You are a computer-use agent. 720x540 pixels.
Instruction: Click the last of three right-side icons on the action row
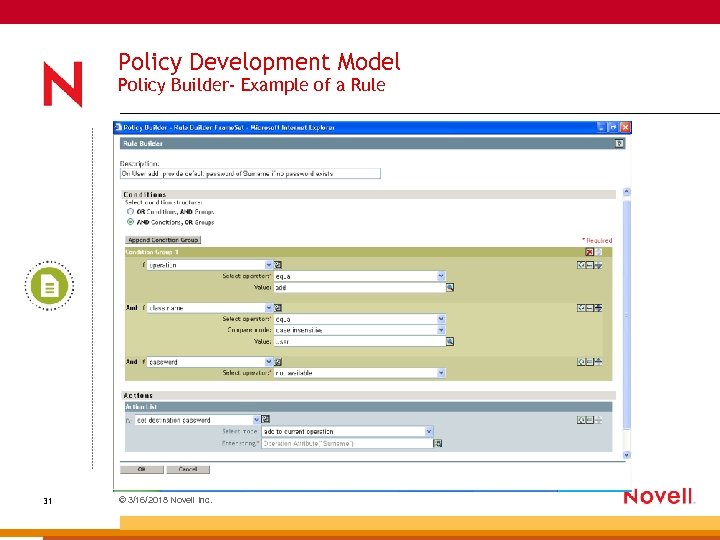pyautogui.click(x=598, y=420)
